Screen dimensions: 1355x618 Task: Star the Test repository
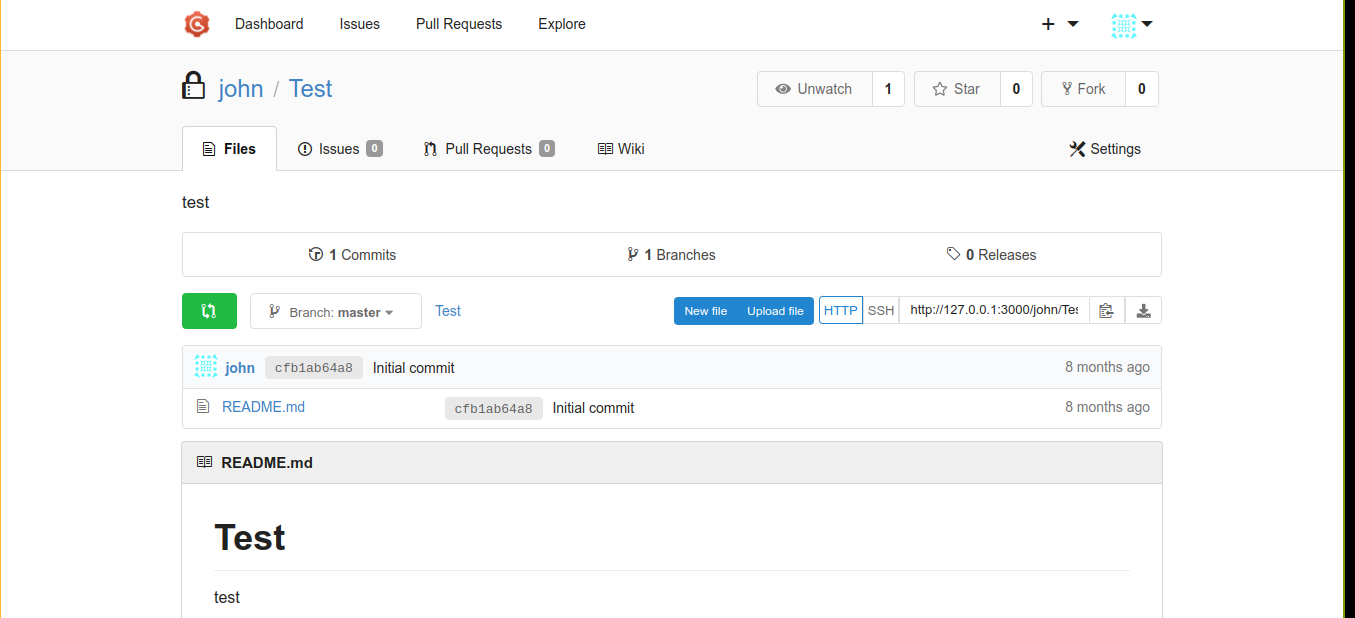(956, 89)
